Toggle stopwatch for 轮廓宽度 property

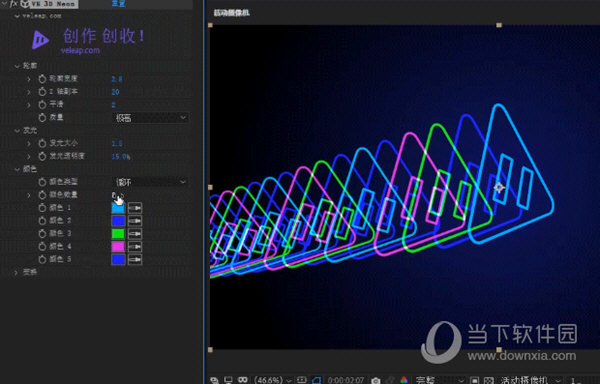click(x=42, y=79)
